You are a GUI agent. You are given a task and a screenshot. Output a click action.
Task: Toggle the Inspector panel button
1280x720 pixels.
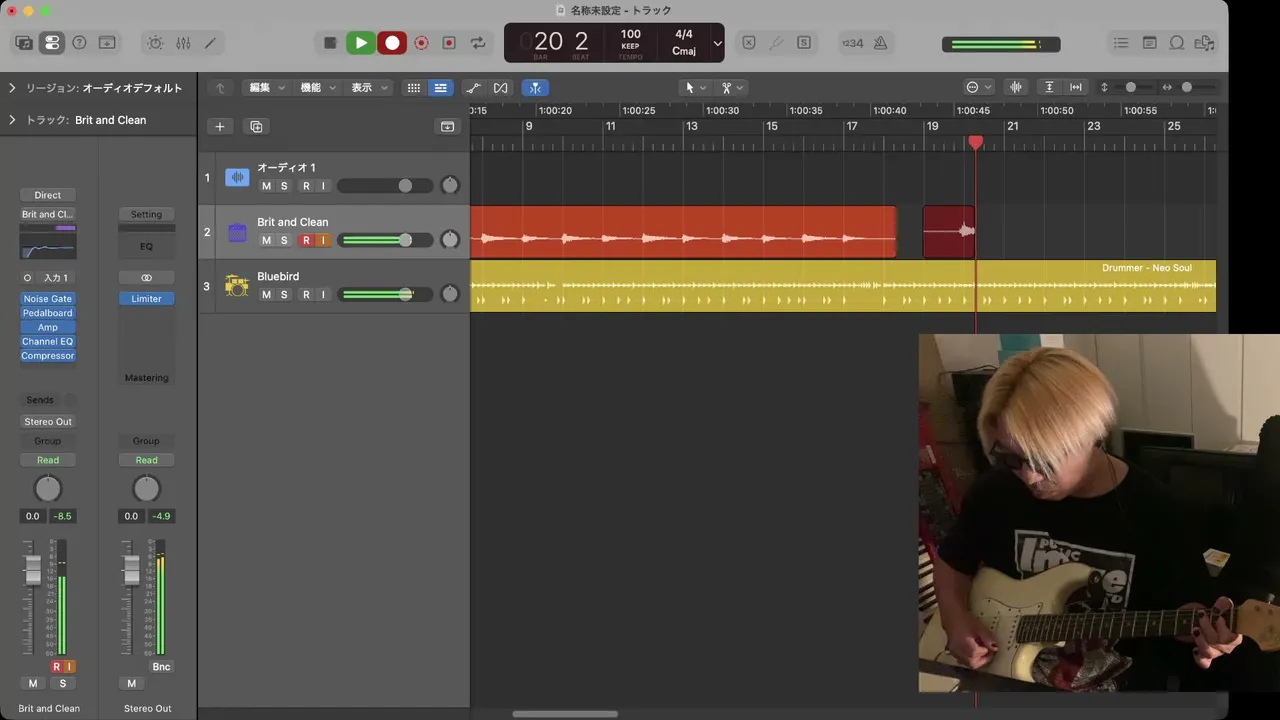point(52,43)
